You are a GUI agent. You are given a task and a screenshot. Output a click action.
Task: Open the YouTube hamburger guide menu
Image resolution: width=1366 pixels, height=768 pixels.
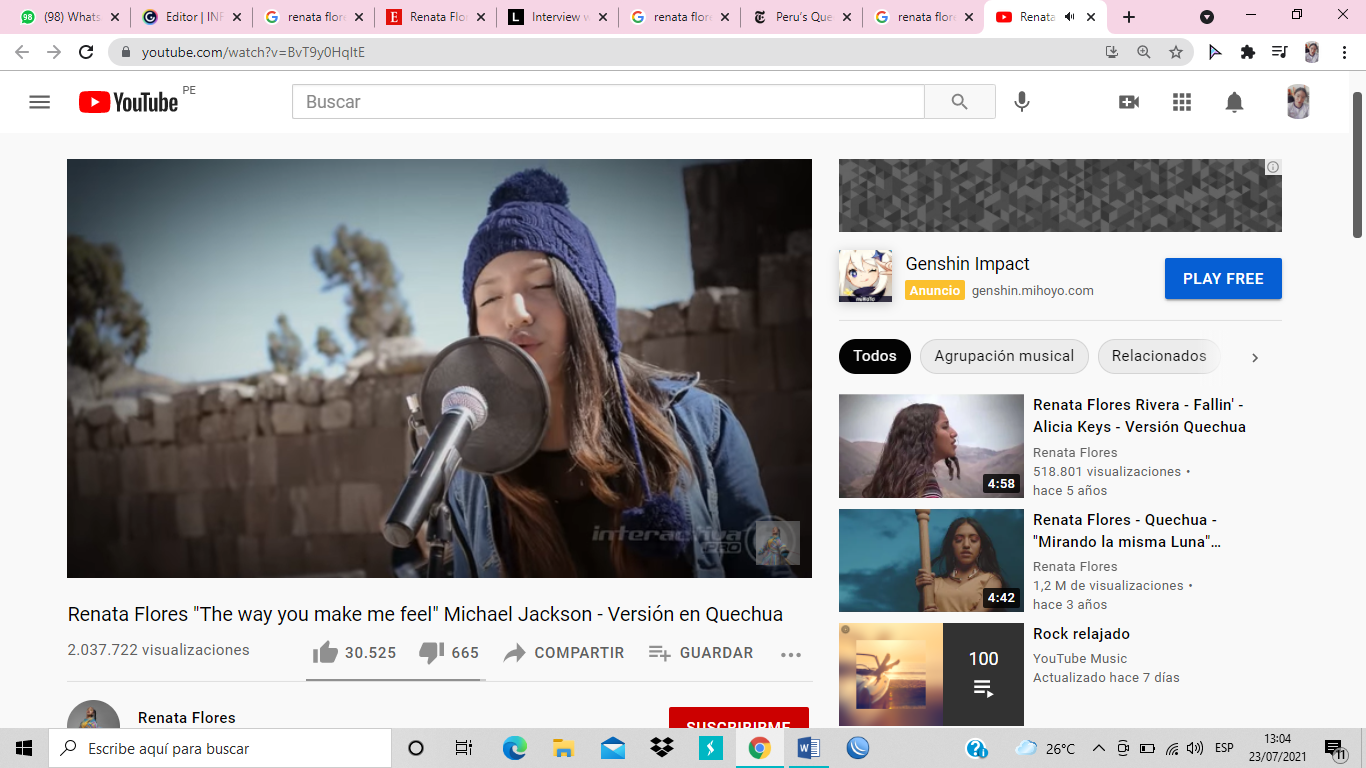[39, 102]
